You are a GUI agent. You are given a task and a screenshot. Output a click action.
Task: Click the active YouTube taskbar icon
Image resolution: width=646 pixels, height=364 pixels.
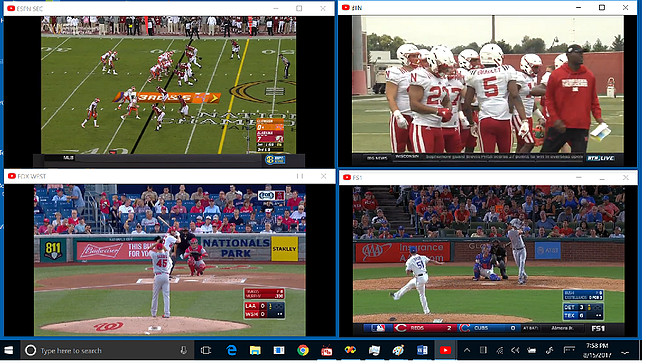[445, 350]
